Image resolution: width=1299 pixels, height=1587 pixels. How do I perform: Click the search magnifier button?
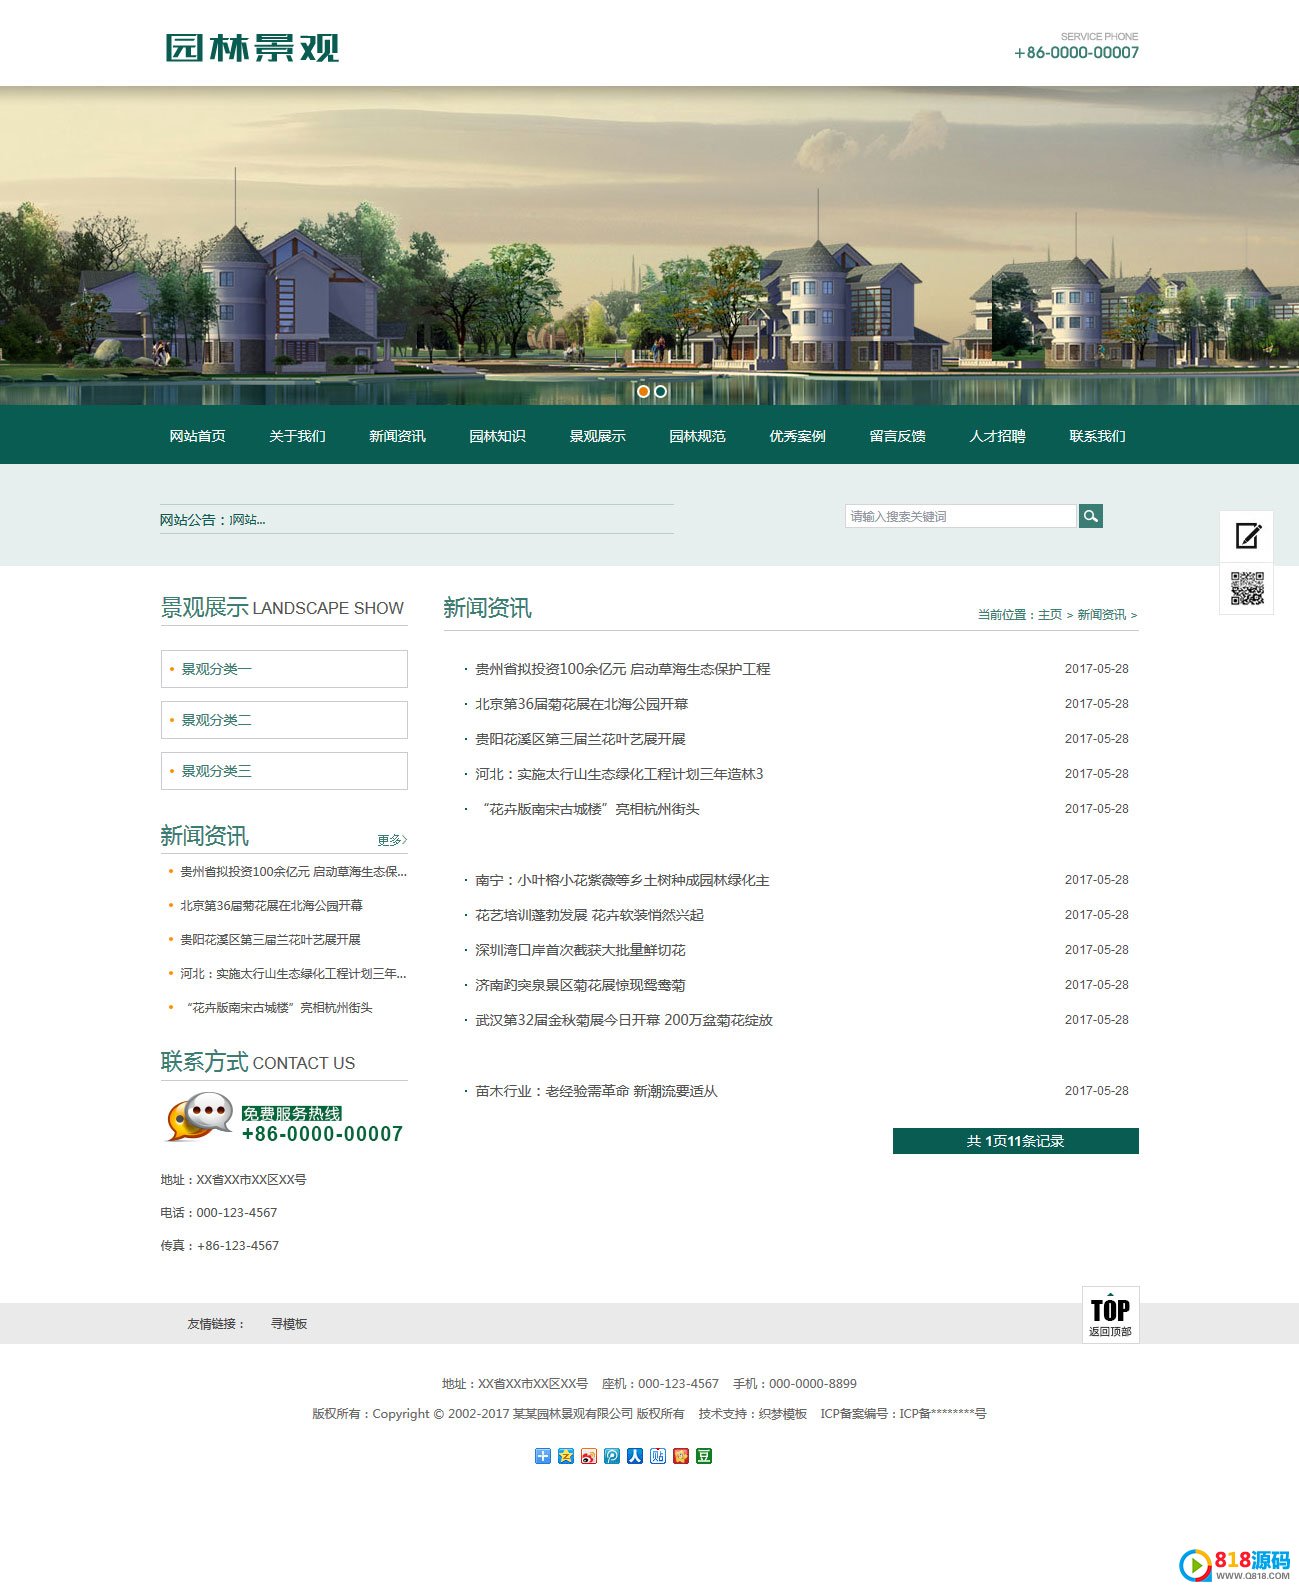pyautogui.click(x=1090, y=516)
